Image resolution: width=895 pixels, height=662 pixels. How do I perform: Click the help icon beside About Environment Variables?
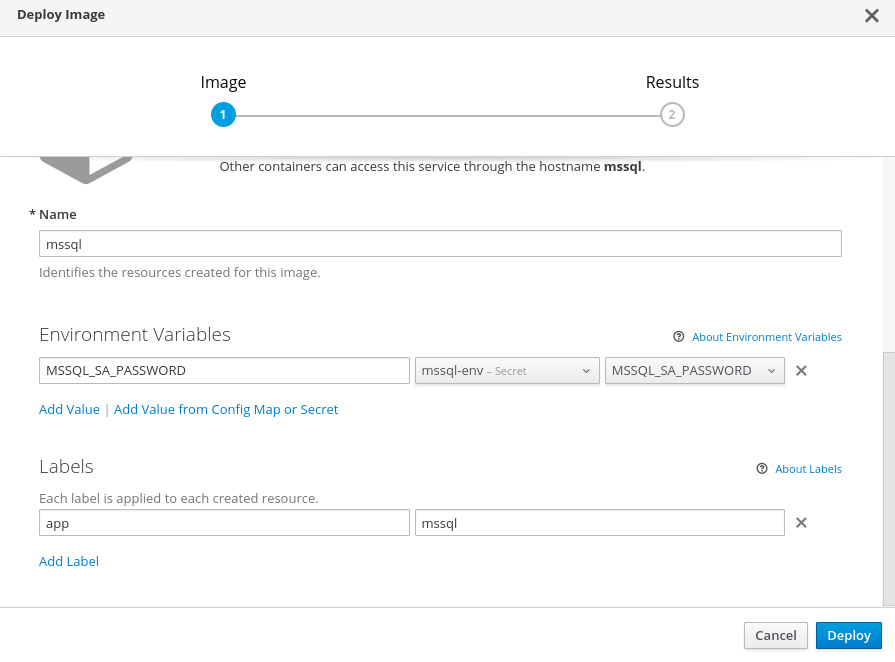(679, 337)
